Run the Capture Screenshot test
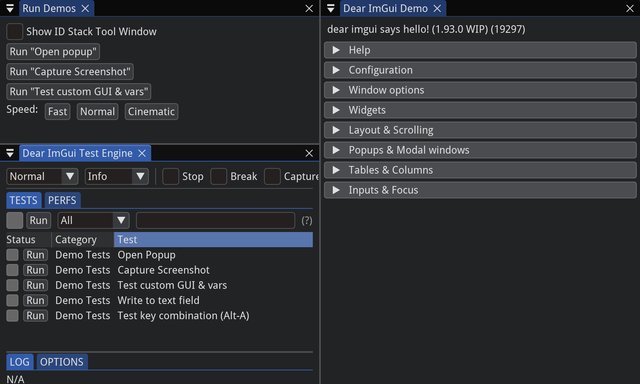The width and height of the screenshot is (640, 384). 36,270
